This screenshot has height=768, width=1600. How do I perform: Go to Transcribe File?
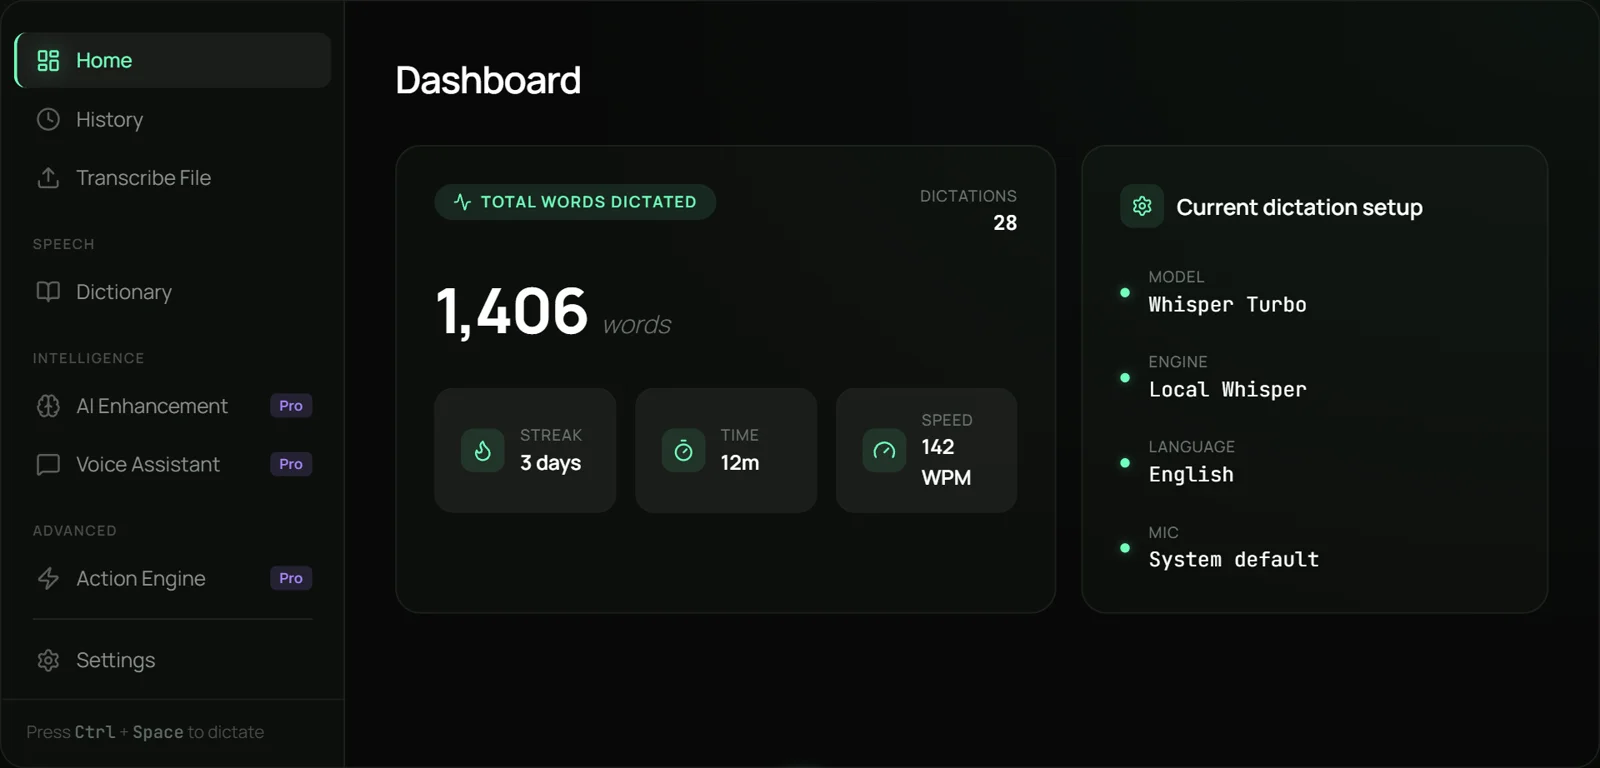pos(173,177)
